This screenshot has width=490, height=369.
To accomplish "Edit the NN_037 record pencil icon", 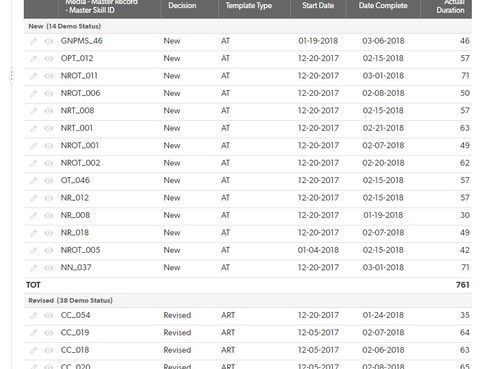I will pos(33,268).
